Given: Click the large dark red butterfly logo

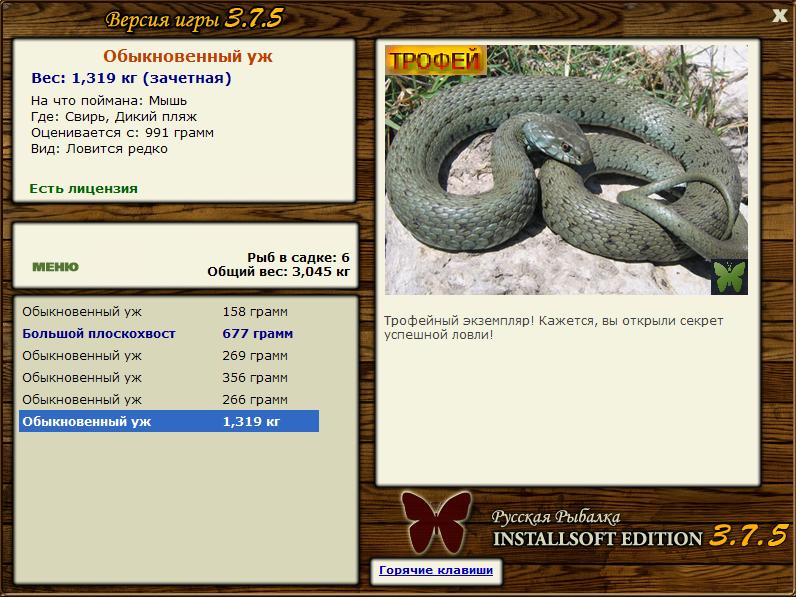Looking at the screenshot, I should click(x=436, y=522).
